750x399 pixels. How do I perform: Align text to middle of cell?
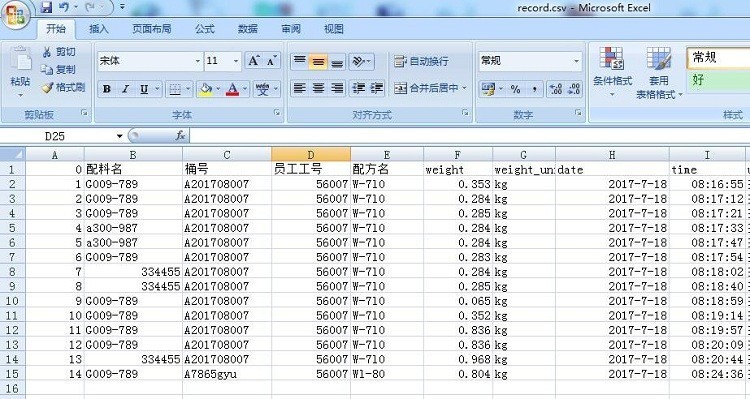click(x=318, y=61)
